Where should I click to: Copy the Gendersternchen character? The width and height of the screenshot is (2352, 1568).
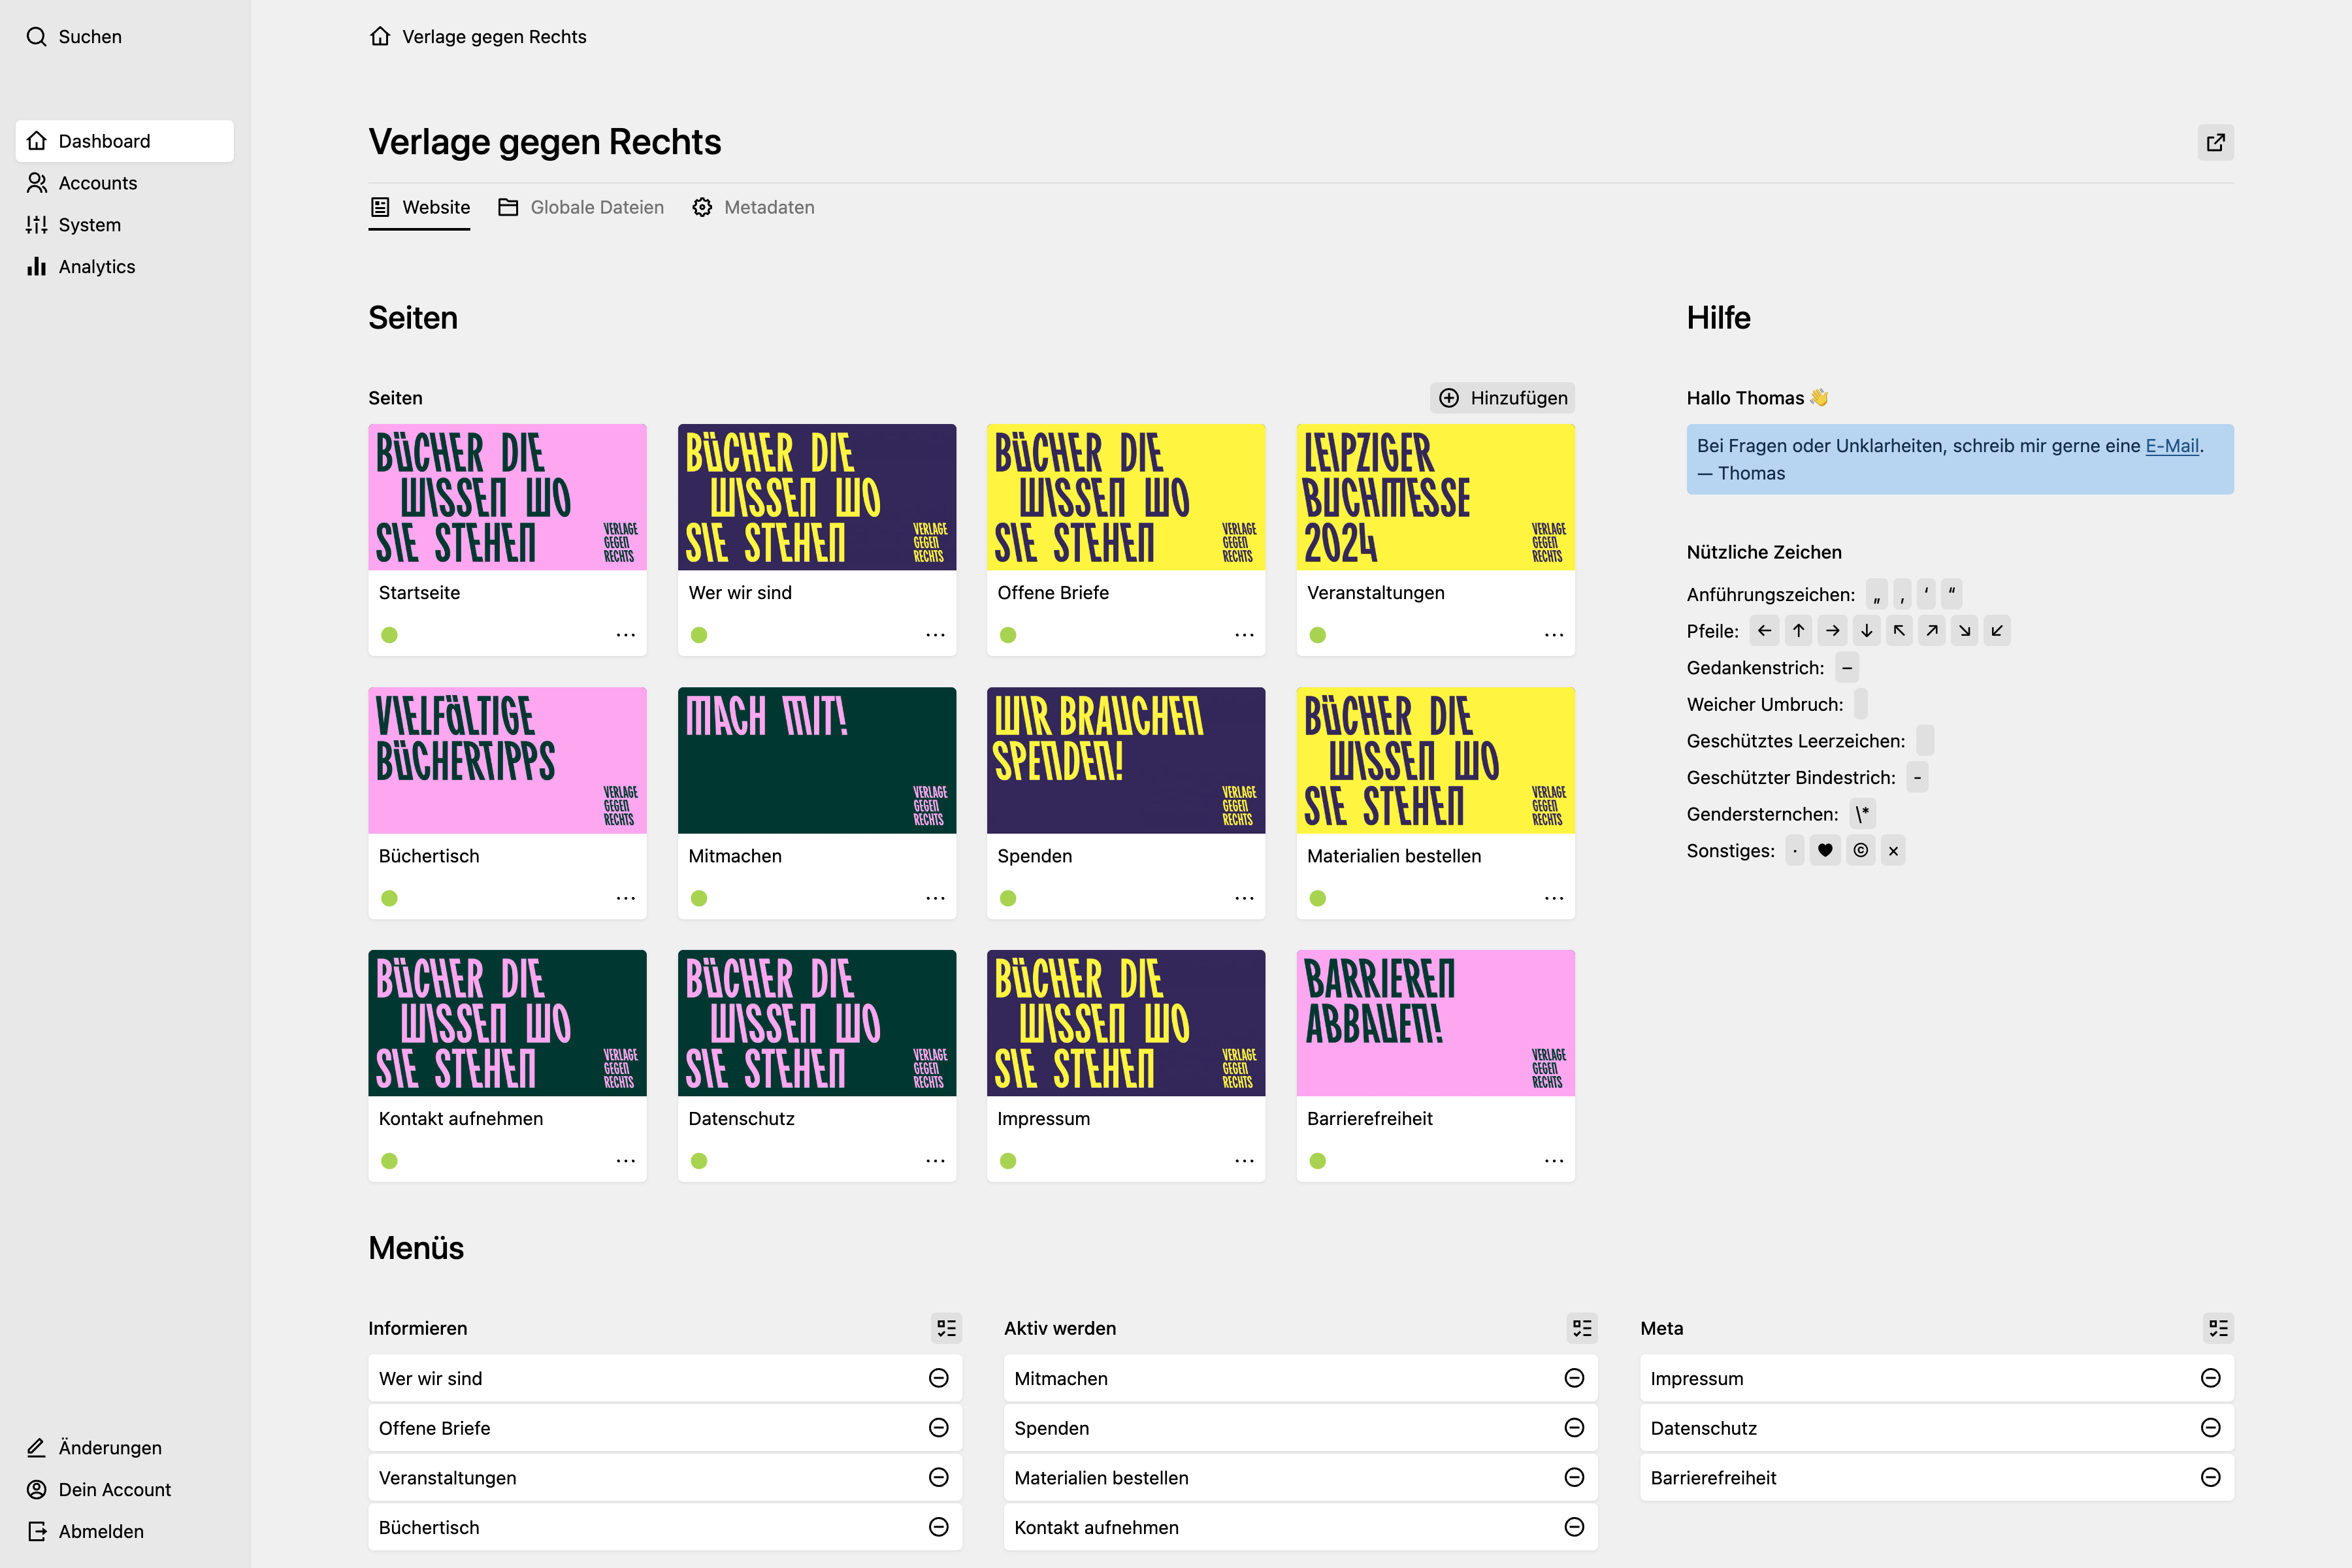1862,814
